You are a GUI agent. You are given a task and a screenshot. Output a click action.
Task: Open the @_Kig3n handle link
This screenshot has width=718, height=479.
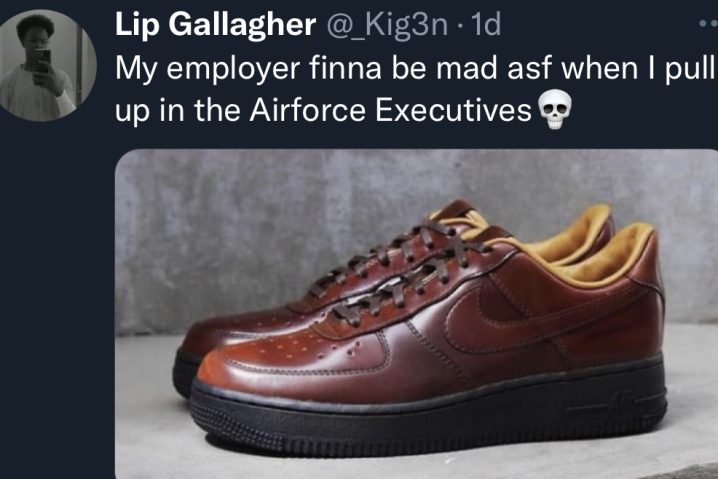point(386,25)
